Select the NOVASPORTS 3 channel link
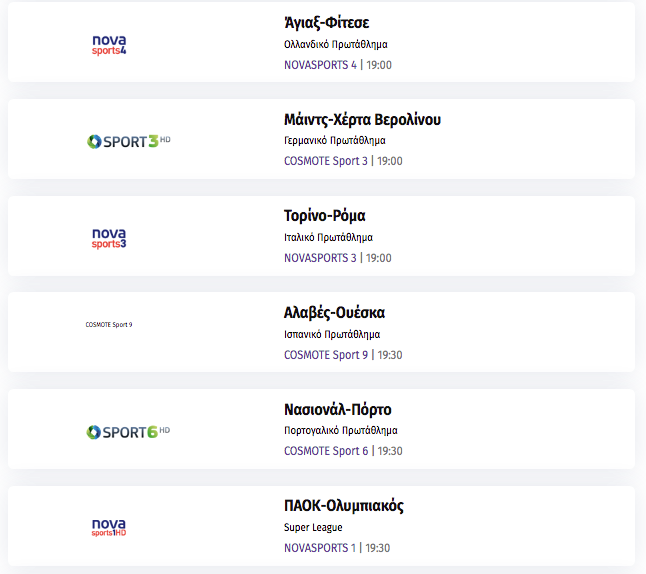The height and width of the screenshot is (574, 646). [x=320, y=258]
